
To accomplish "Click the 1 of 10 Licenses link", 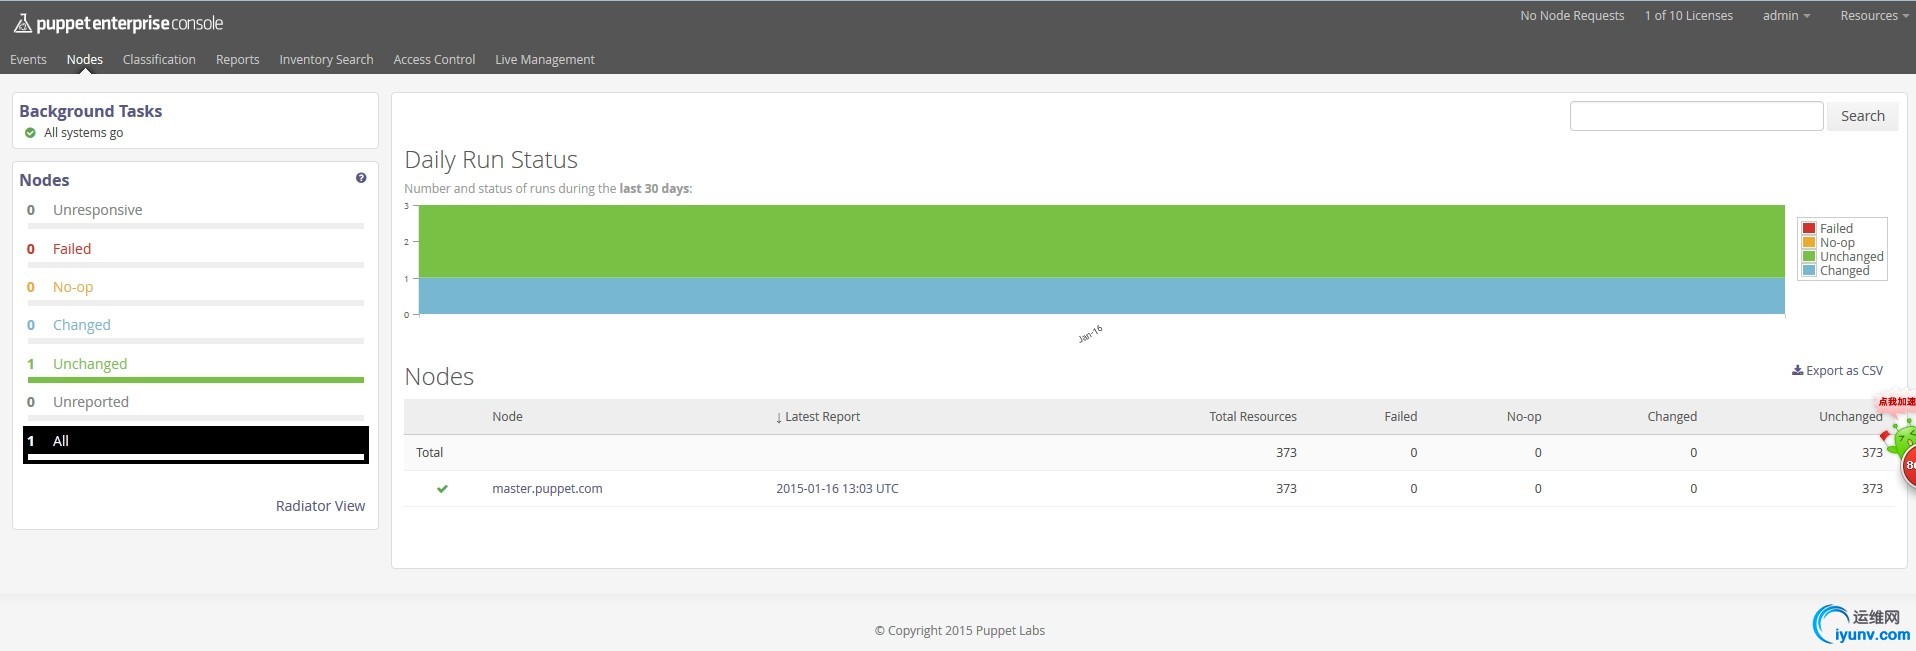I will click(x=1689, y=15).
